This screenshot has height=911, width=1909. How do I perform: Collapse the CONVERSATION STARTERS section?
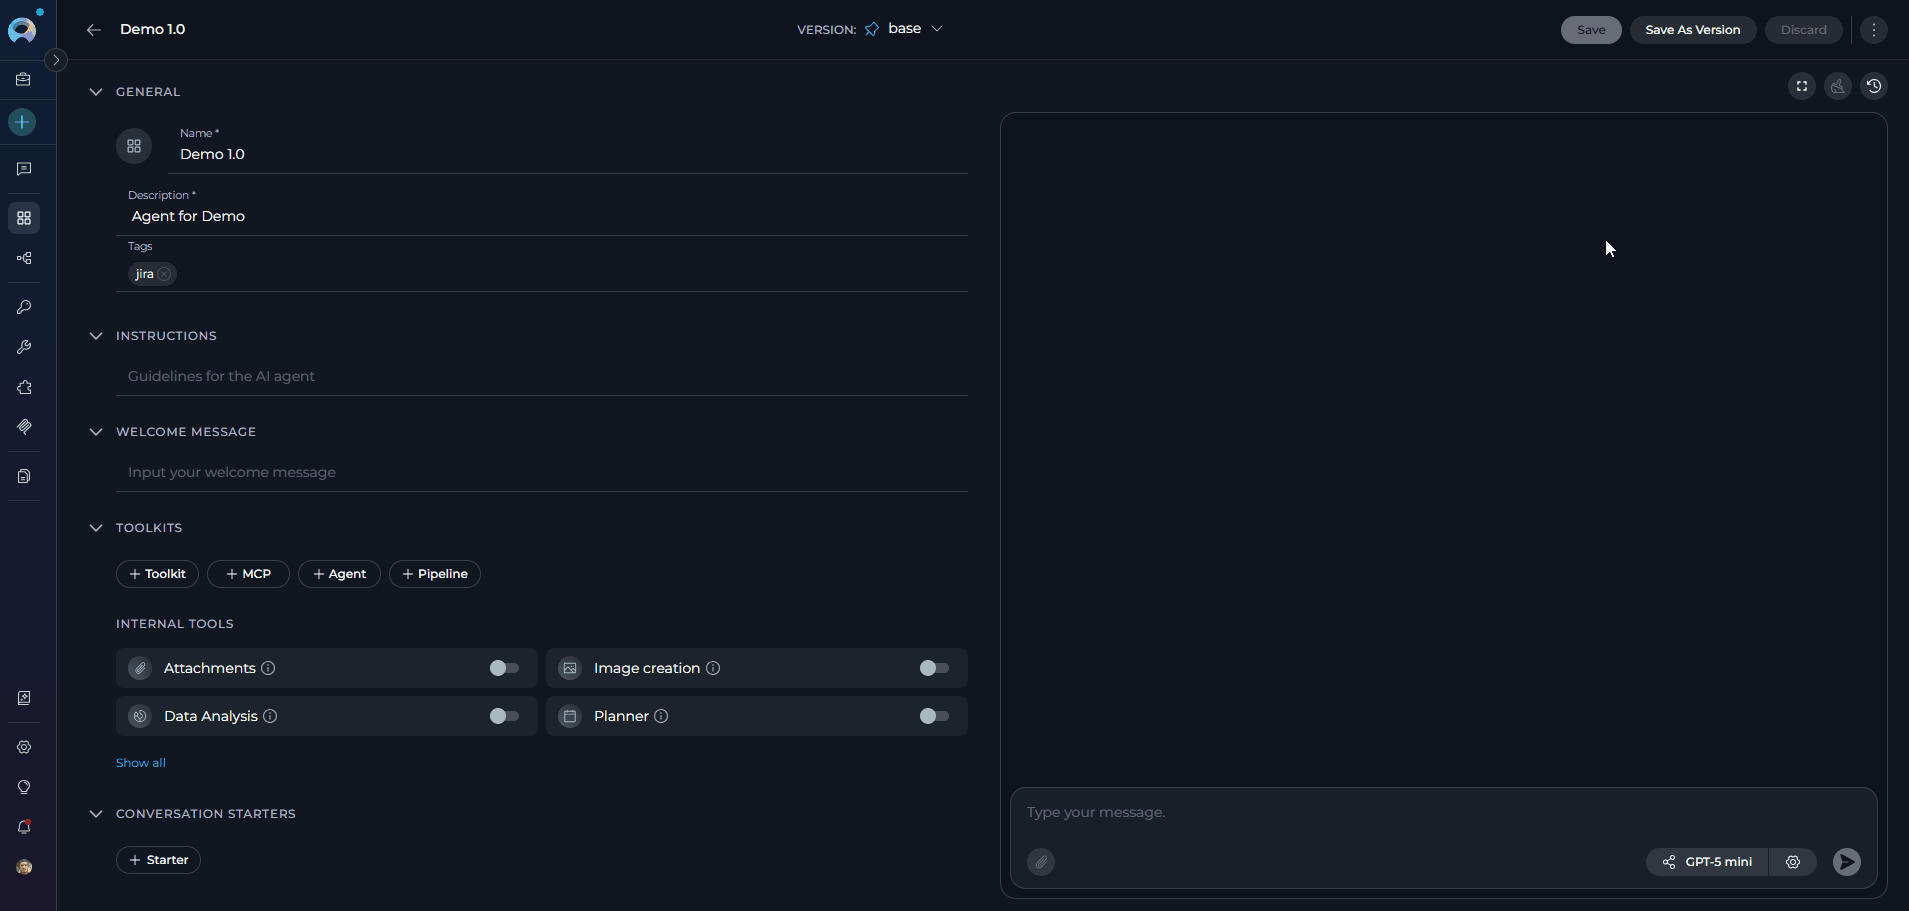coord(96,814)
